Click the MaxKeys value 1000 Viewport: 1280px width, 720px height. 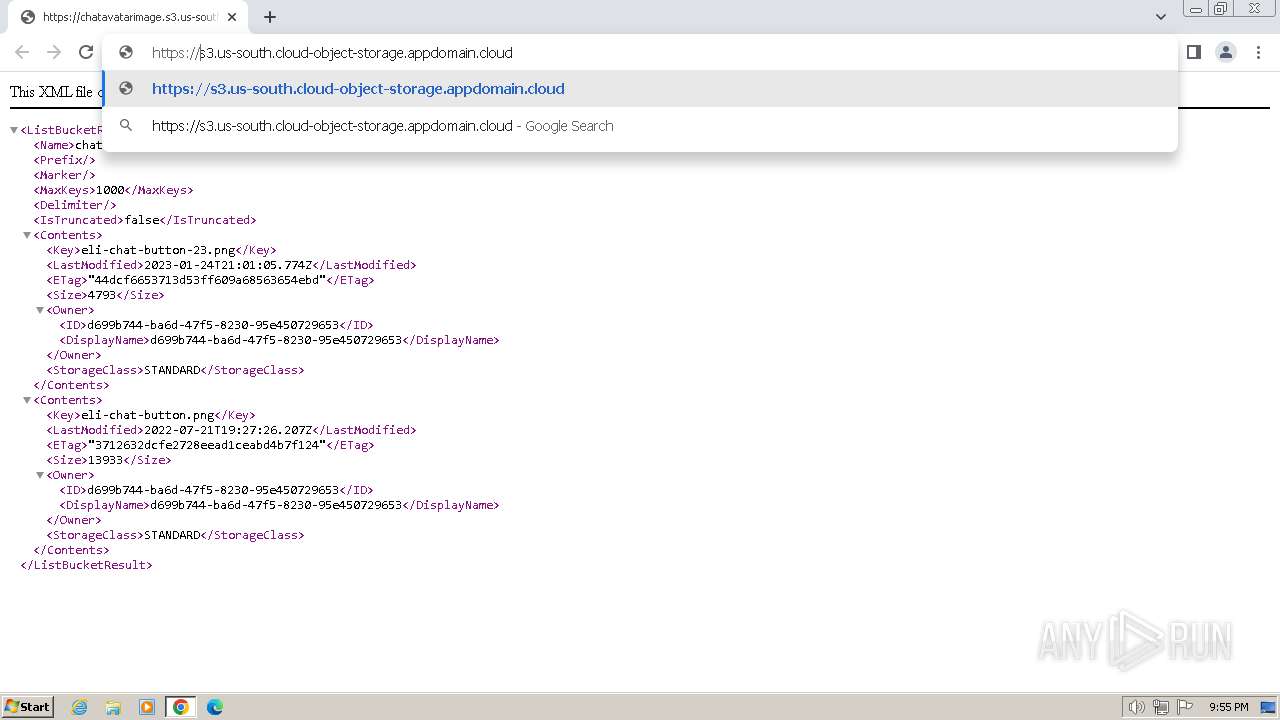pos(110,190)
